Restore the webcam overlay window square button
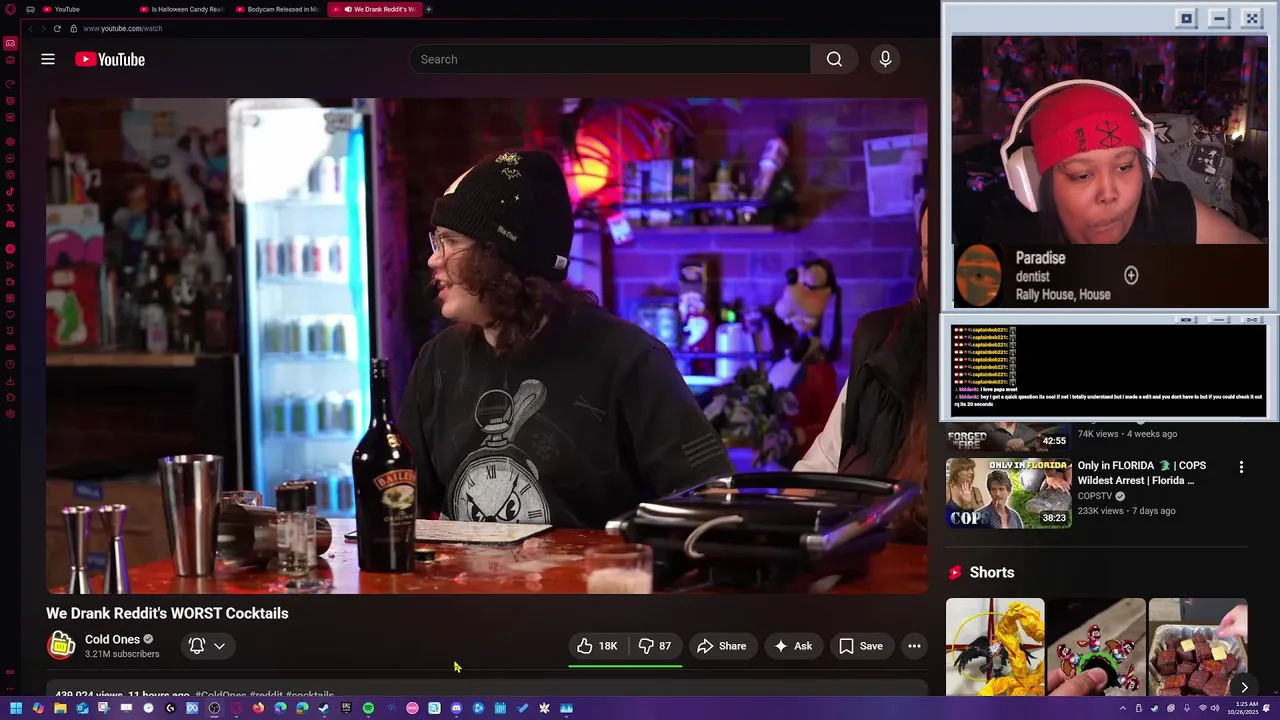The height and width of the screenshot is (720, 1280). point(1186,18)
